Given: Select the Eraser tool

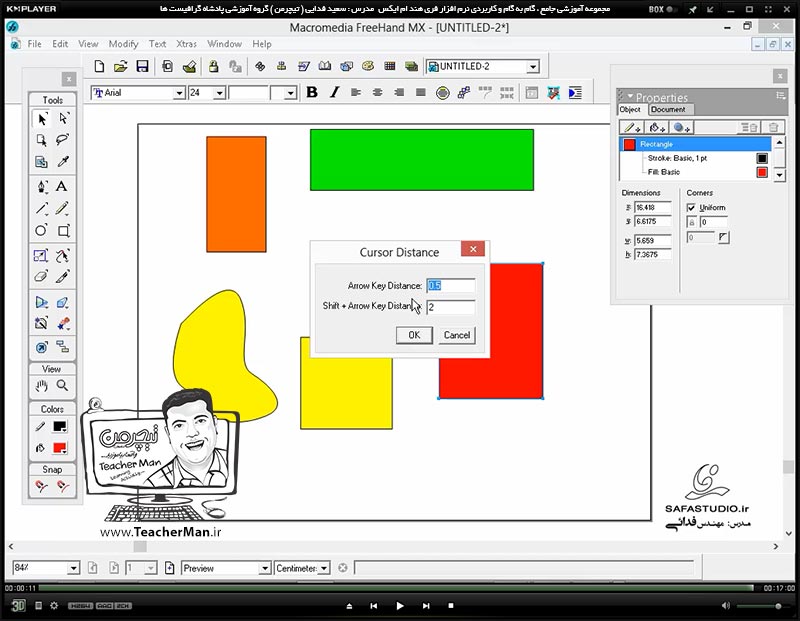Looking at the screenshot, I should tap(41, 277).
